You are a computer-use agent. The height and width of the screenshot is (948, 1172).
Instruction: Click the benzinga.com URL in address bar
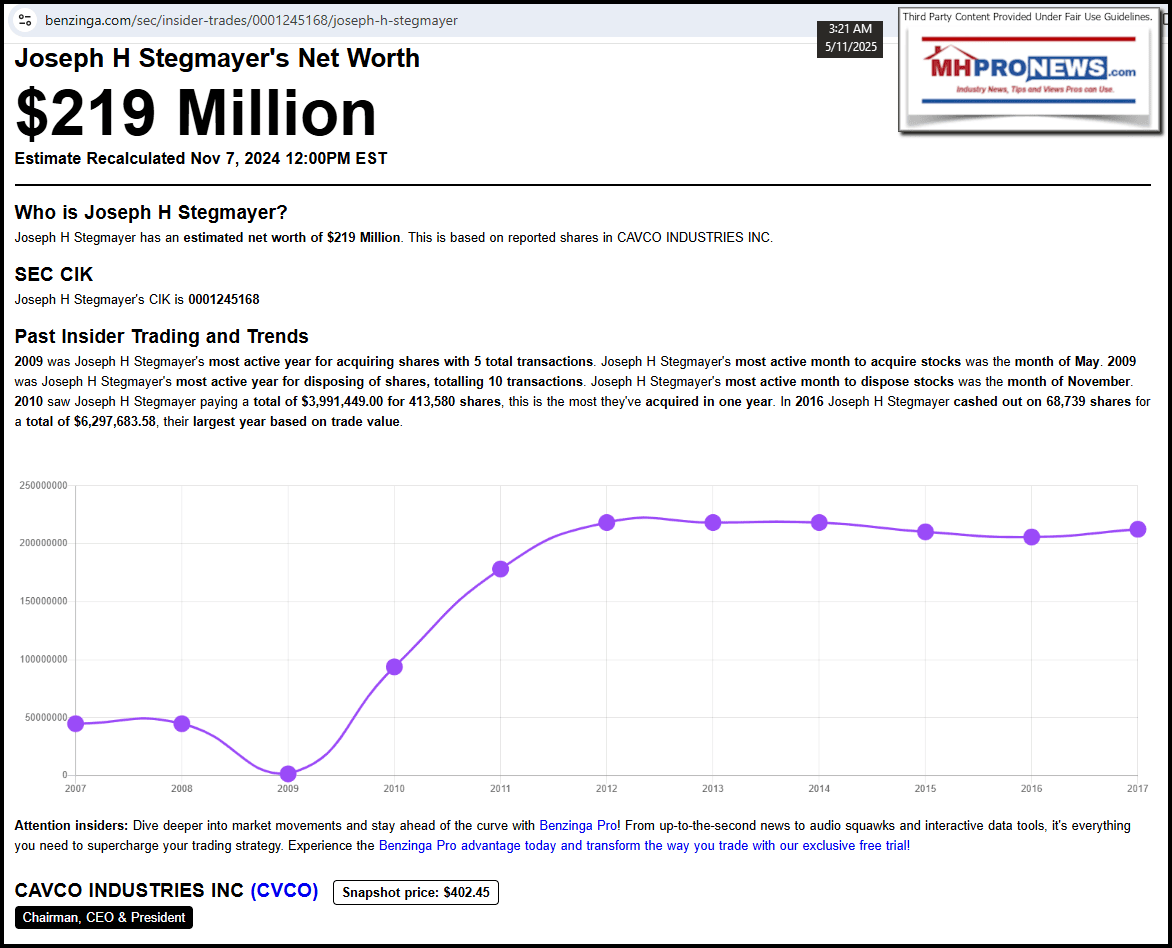pyautogui.click(x=251, y=20)
